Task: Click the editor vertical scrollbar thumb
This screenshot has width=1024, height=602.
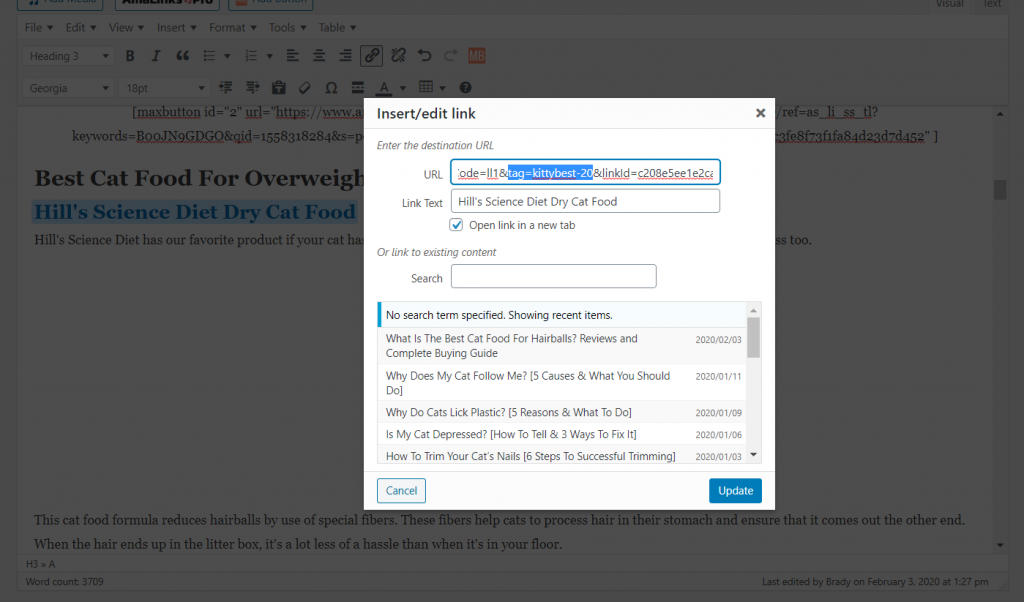Action: tap(1000, 189)
